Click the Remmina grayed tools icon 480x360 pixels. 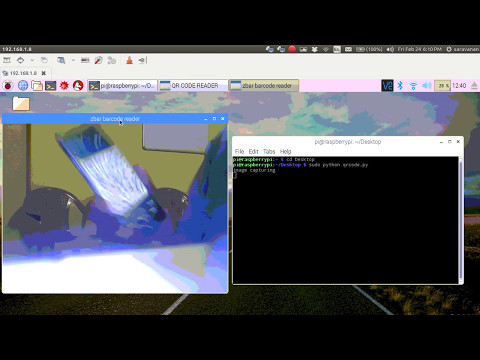tap(112, 60)
